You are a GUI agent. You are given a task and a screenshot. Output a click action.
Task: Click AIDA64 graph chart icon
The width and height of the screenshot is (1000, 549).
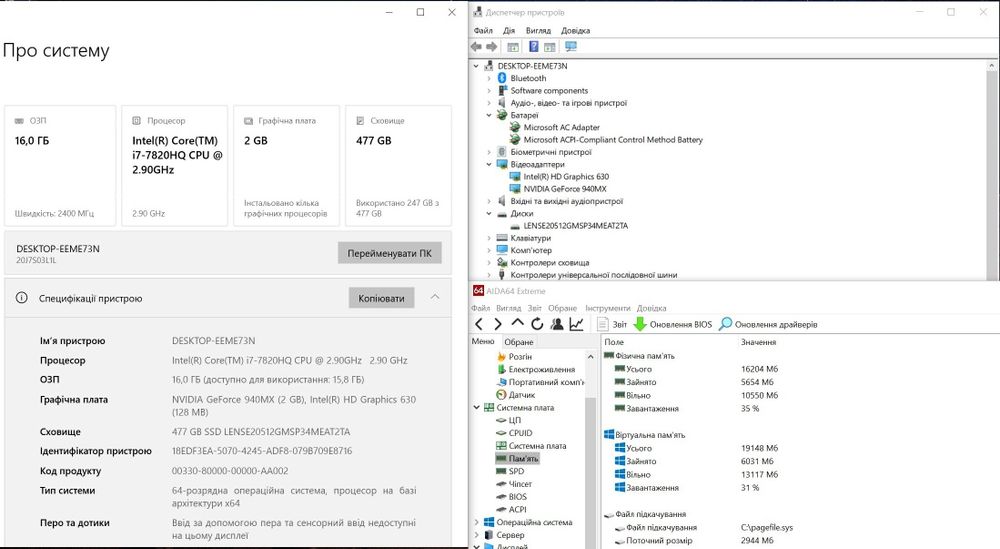pos(577,324)
